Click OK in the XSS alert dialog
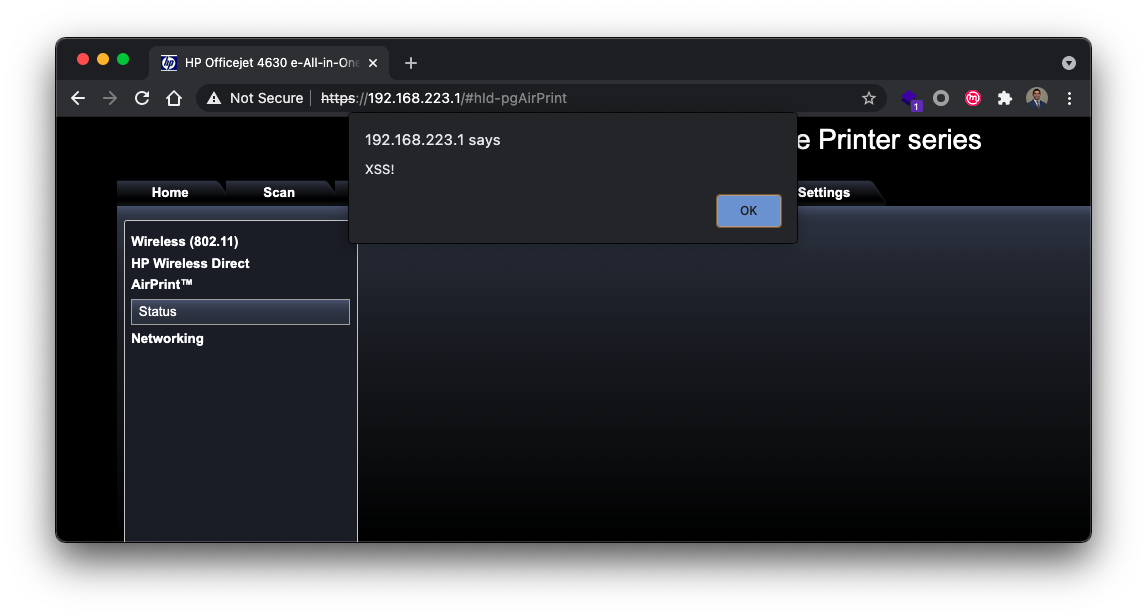This screenshot has width=1147, height=616. click(x=748, y=211)
